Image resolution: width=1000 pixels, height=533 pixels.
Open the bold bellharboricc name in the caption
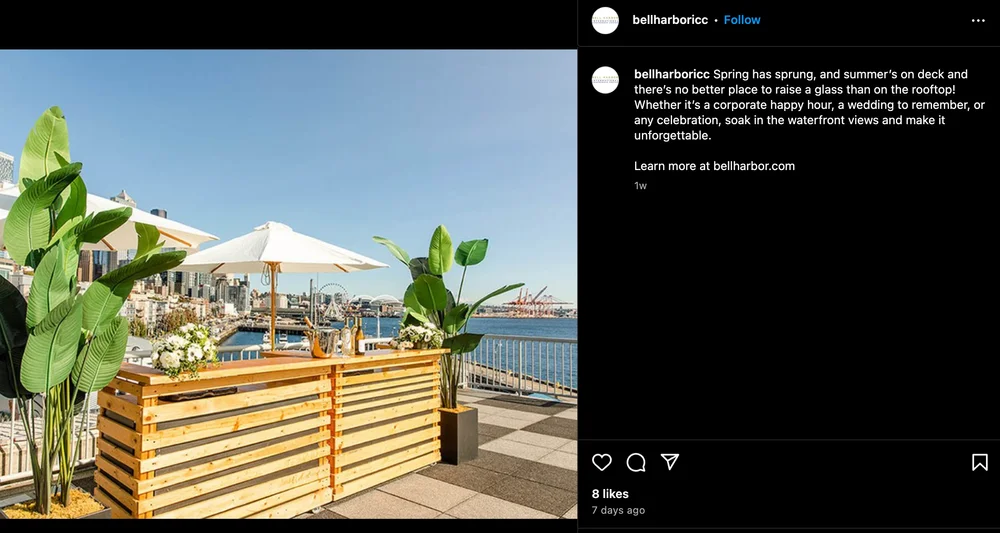pyautogui.click(x=672, y=75)
